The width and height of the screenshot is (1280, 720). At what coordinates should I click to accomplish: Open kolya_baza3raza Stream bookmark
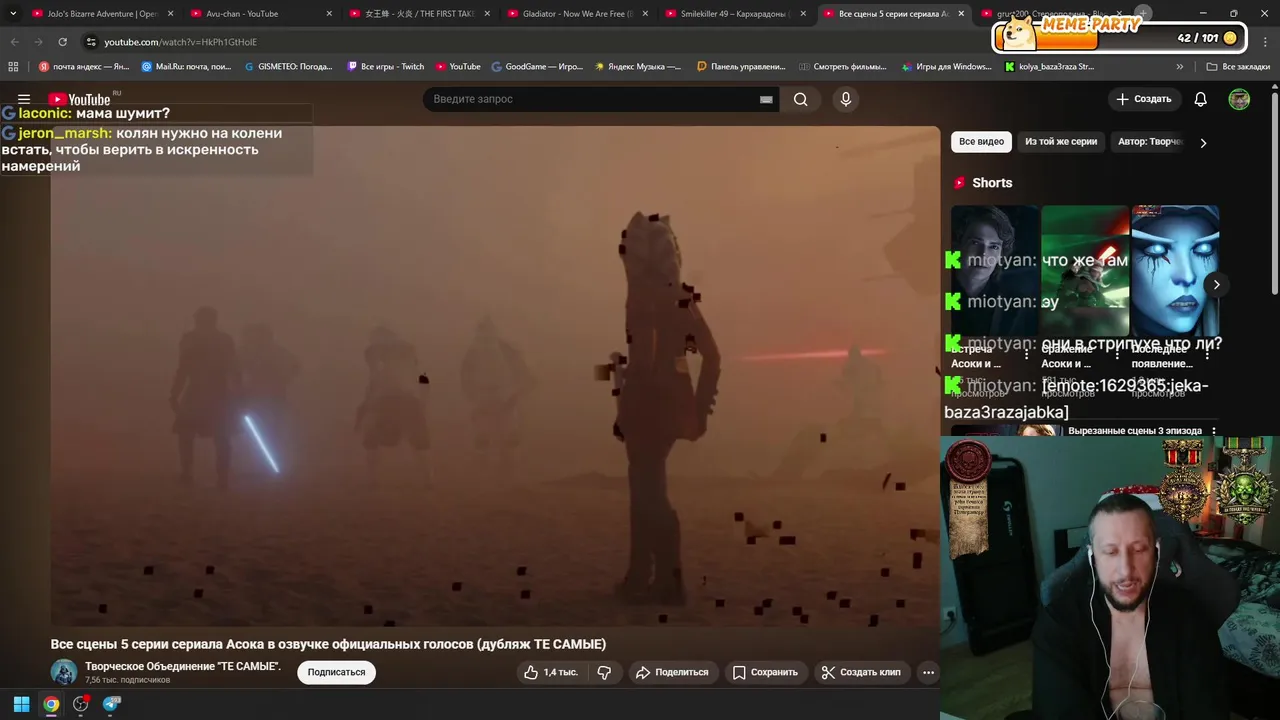[1050, 67]
